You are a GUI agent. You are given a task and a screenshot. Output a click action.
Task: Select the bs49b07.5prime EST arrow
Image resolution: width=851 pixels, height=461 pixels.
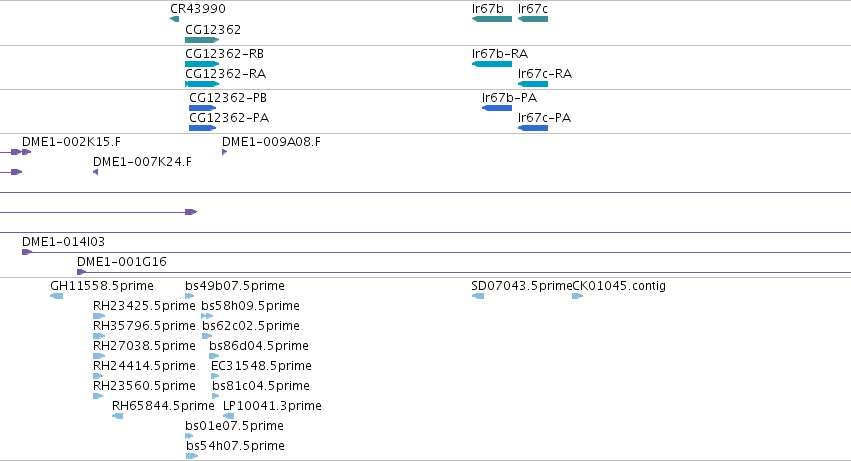tap(189, 296)
